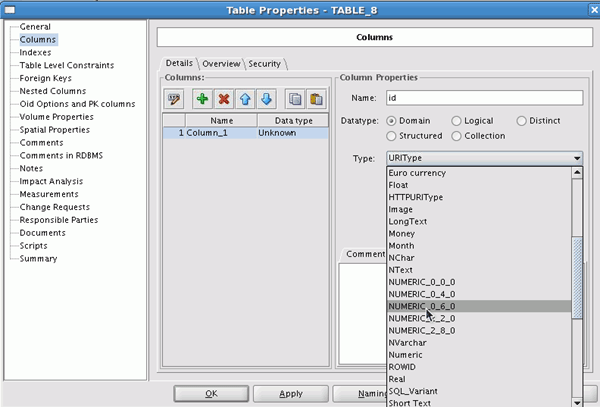Click the OK button
Image resolution: width=600 pixels, height=407 pixels.
click(211, 394)
